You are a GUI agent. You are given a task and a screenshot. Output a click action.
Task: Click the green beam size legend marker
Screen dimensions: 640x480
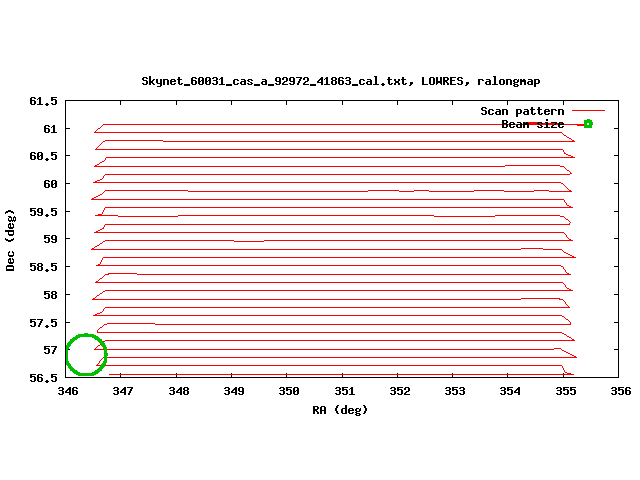[x=588, y=124]
